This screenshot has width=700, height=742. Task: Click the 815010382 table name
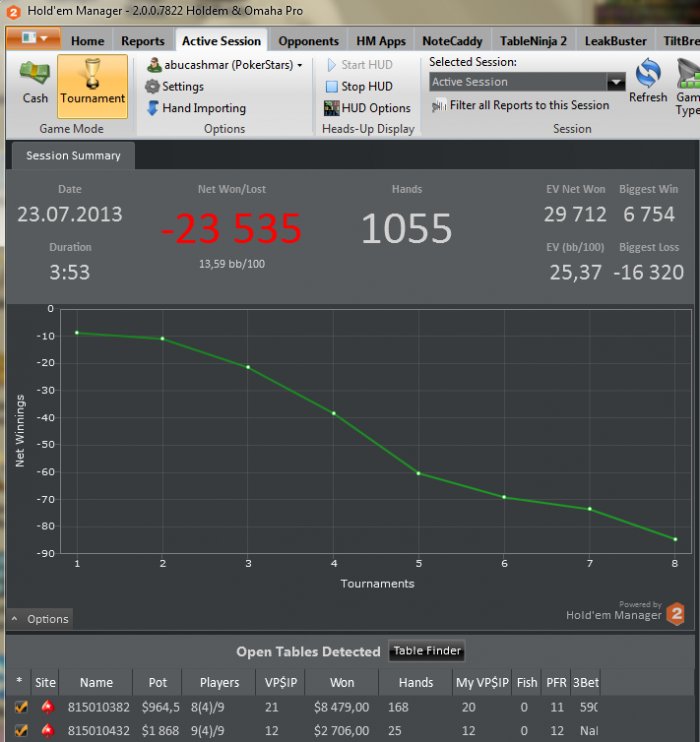point(98,707)
